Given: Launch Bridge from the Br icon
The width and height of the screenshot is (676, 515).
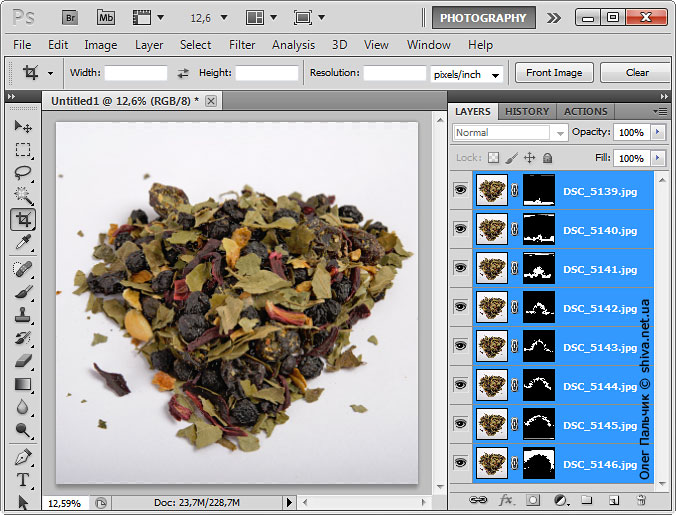Looking at the screenshot, I should click(70, 17).
